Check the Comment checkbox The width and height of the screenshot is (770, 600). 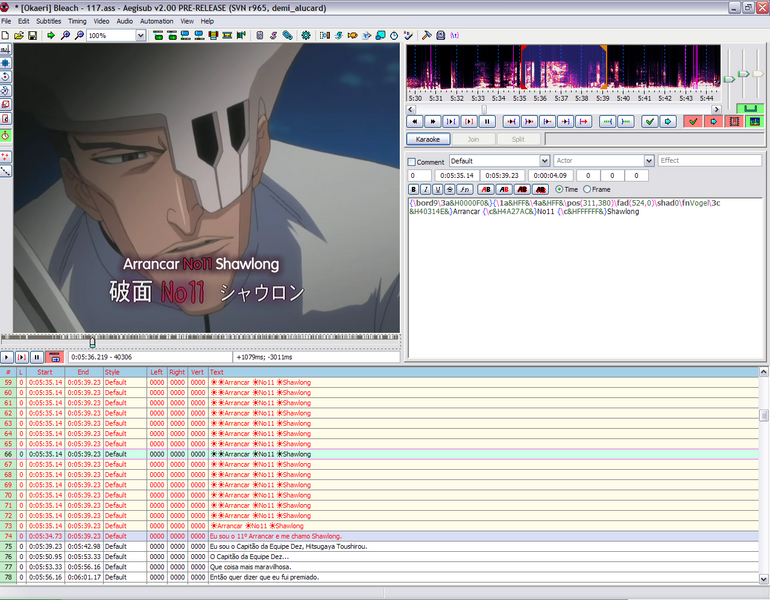(412, 162)
